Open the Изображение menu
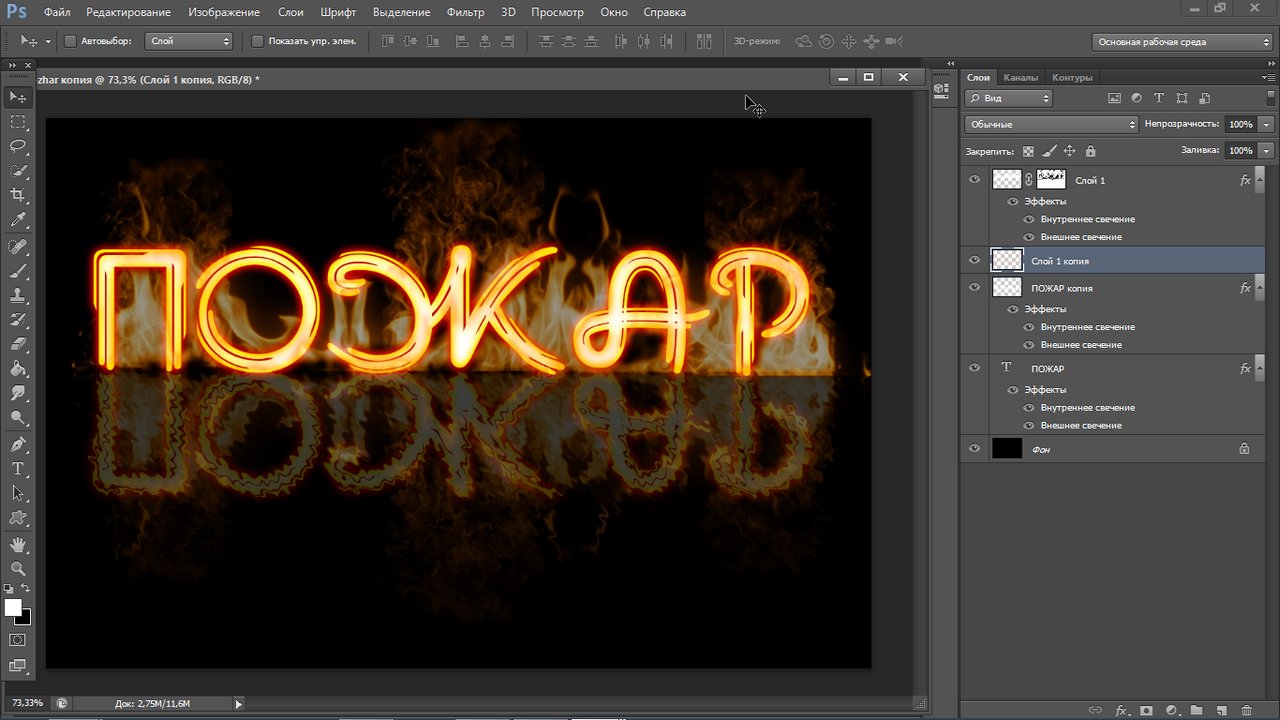Viewport: 1280px width, 720px height. (x=222, y=12)
